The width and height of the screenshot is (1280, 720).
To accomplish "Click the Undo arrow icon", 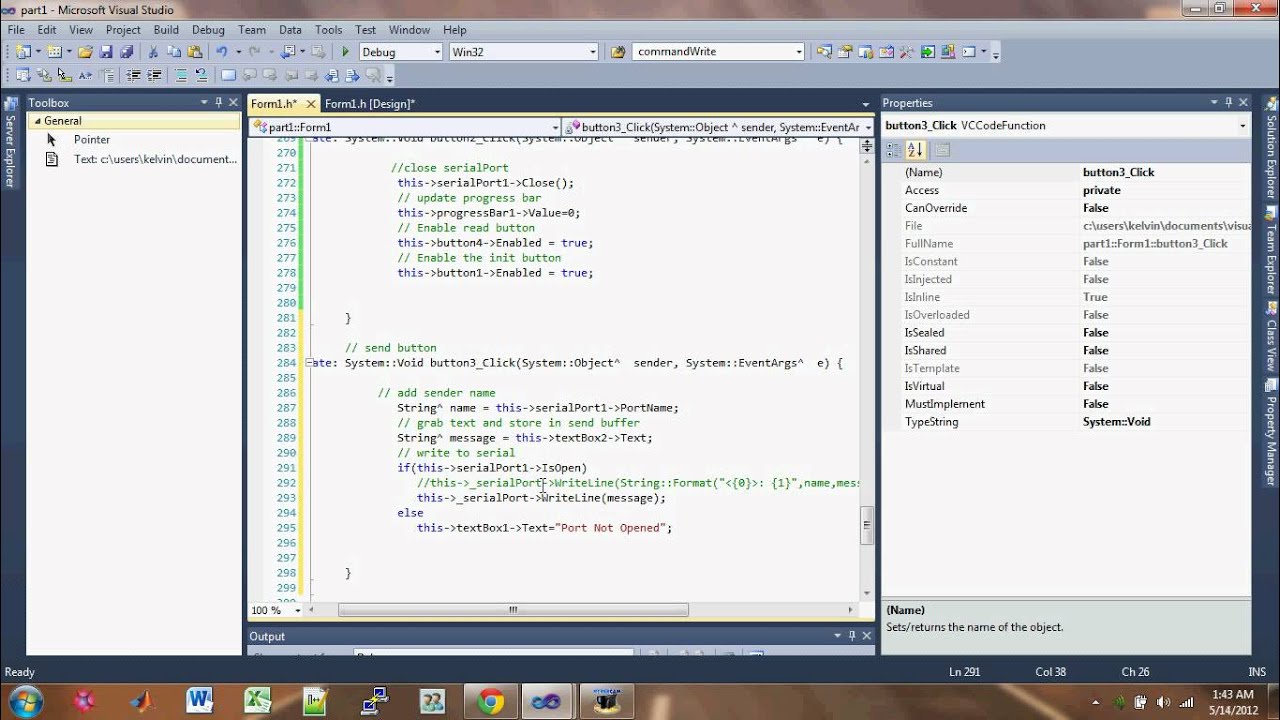I will point(221,52).
